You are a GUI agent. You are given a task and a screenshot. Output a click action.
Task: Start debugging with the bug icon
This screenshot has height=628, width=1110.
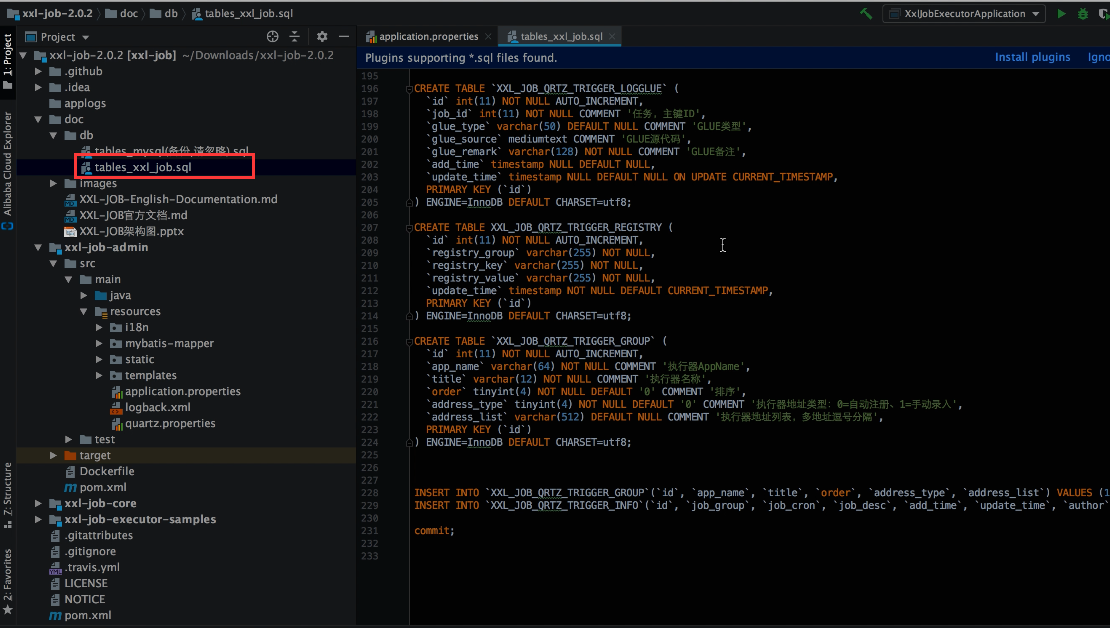click(x=1082, y=13)
